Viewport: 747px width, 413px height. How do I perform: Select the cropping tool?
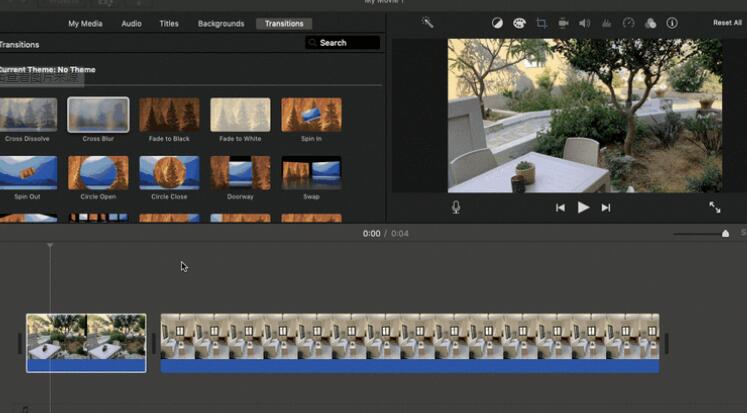coord(541,23)
